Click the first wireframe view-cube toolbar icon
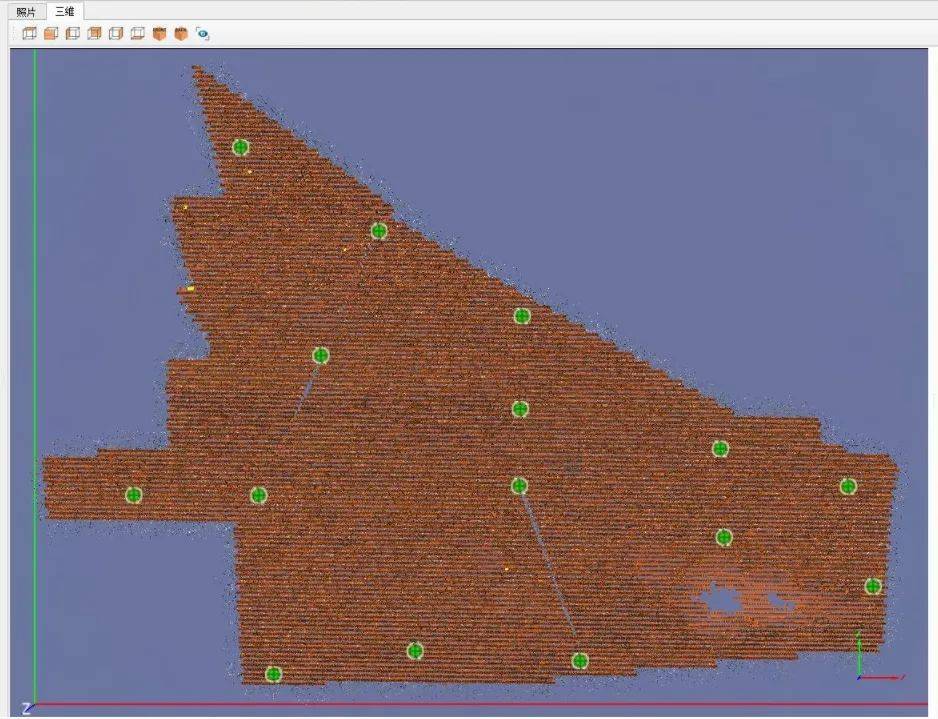938x719 pixels. pyautogui.click(x=29, y=33)
